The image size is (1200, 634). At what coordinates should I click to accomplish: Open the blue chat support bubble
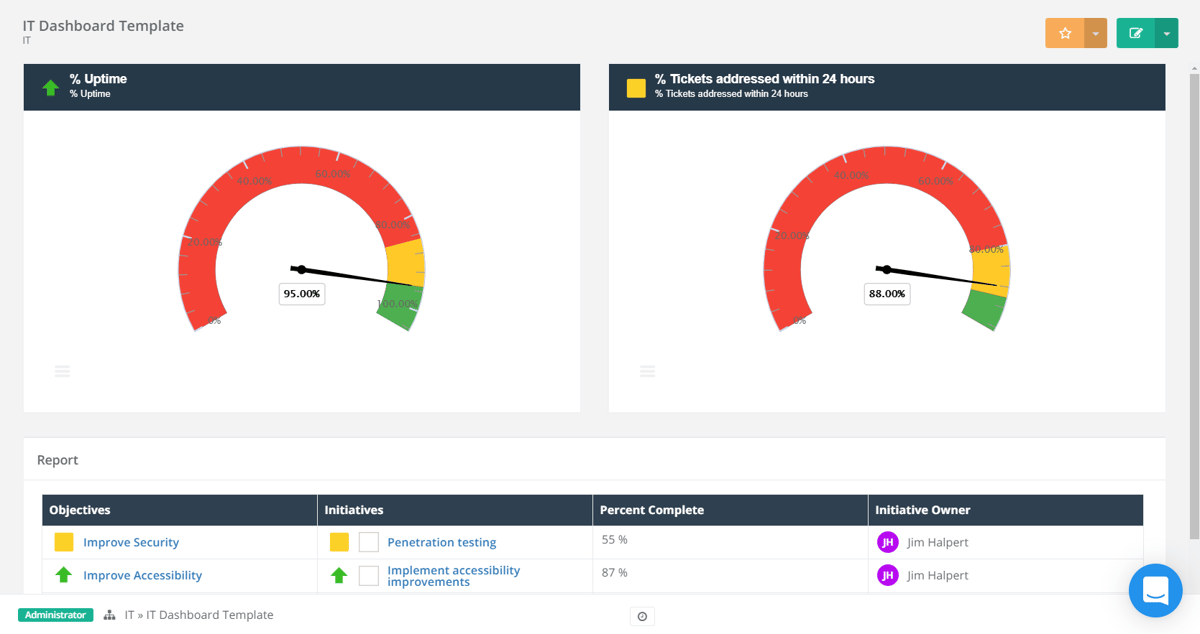click(1156, 590)
